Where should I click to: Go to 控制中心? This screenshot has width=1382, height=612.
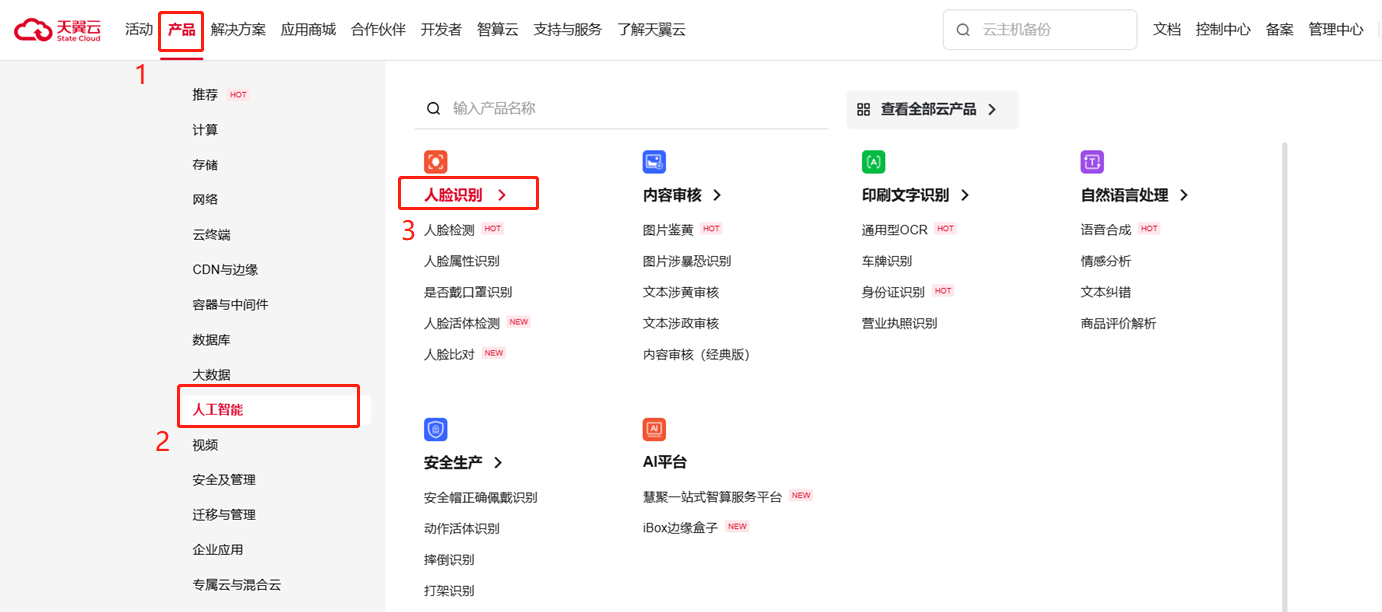(x=1223, y=30)
